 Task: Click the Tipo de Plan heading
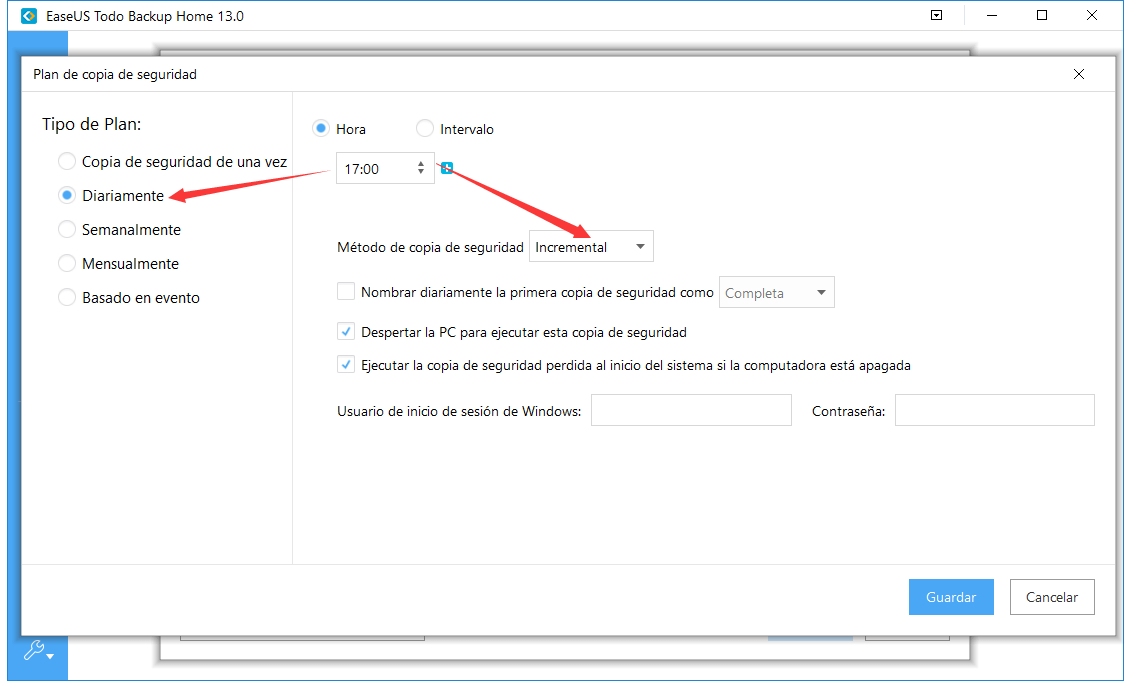(92, 124)
